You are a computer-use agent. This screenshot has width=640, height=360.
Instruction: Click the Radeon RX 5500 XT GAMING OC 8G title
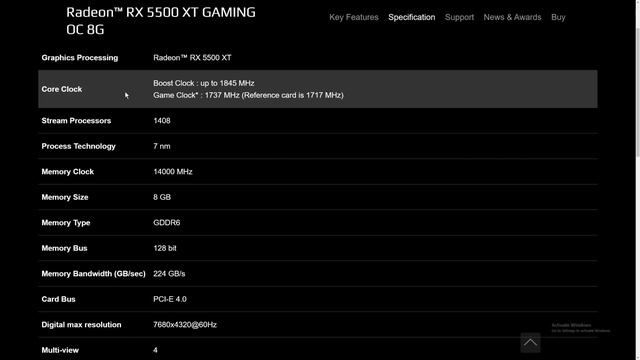161,20
